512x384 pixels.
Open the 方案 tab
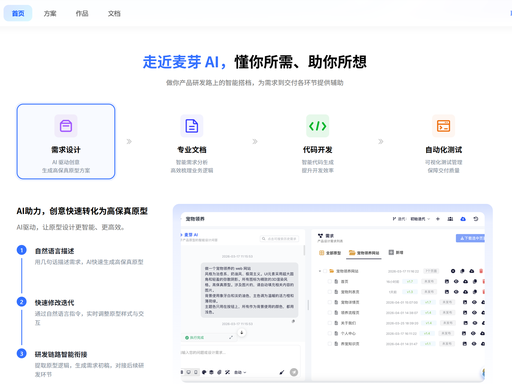(50, 13)
